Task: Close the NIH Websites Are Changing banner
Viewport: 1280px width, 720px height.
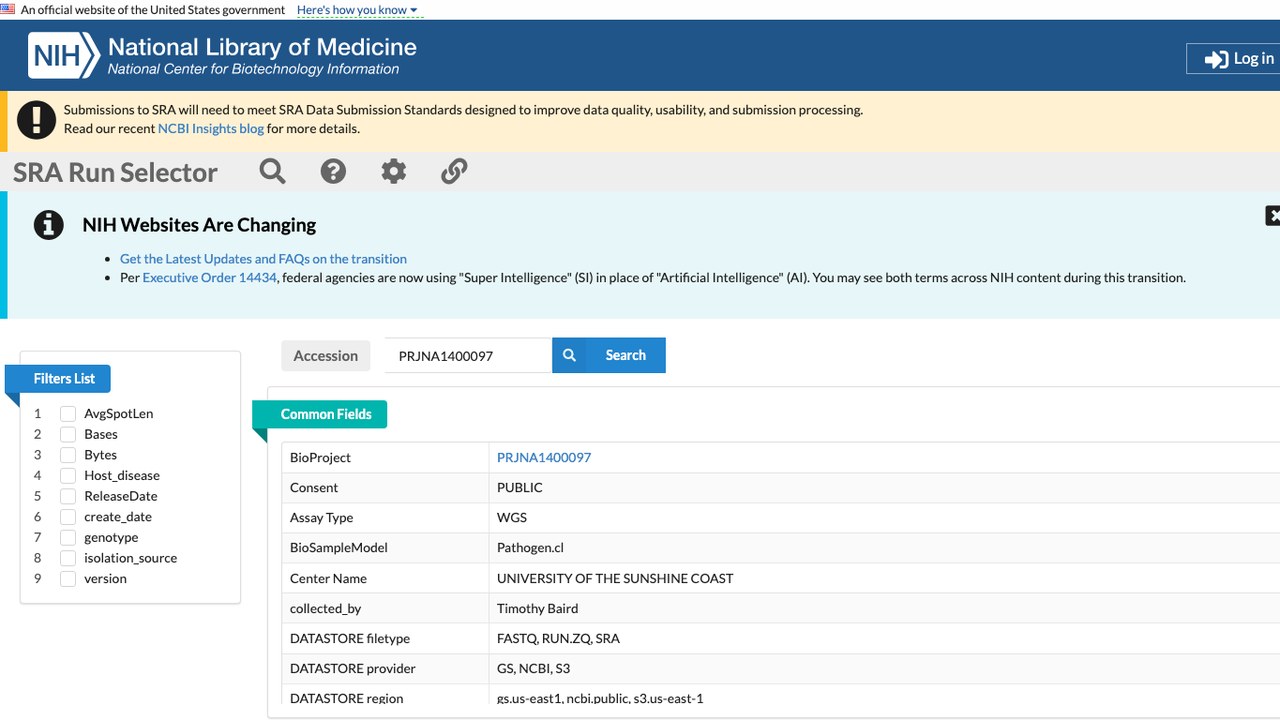Action: (x=1273, y=215)
